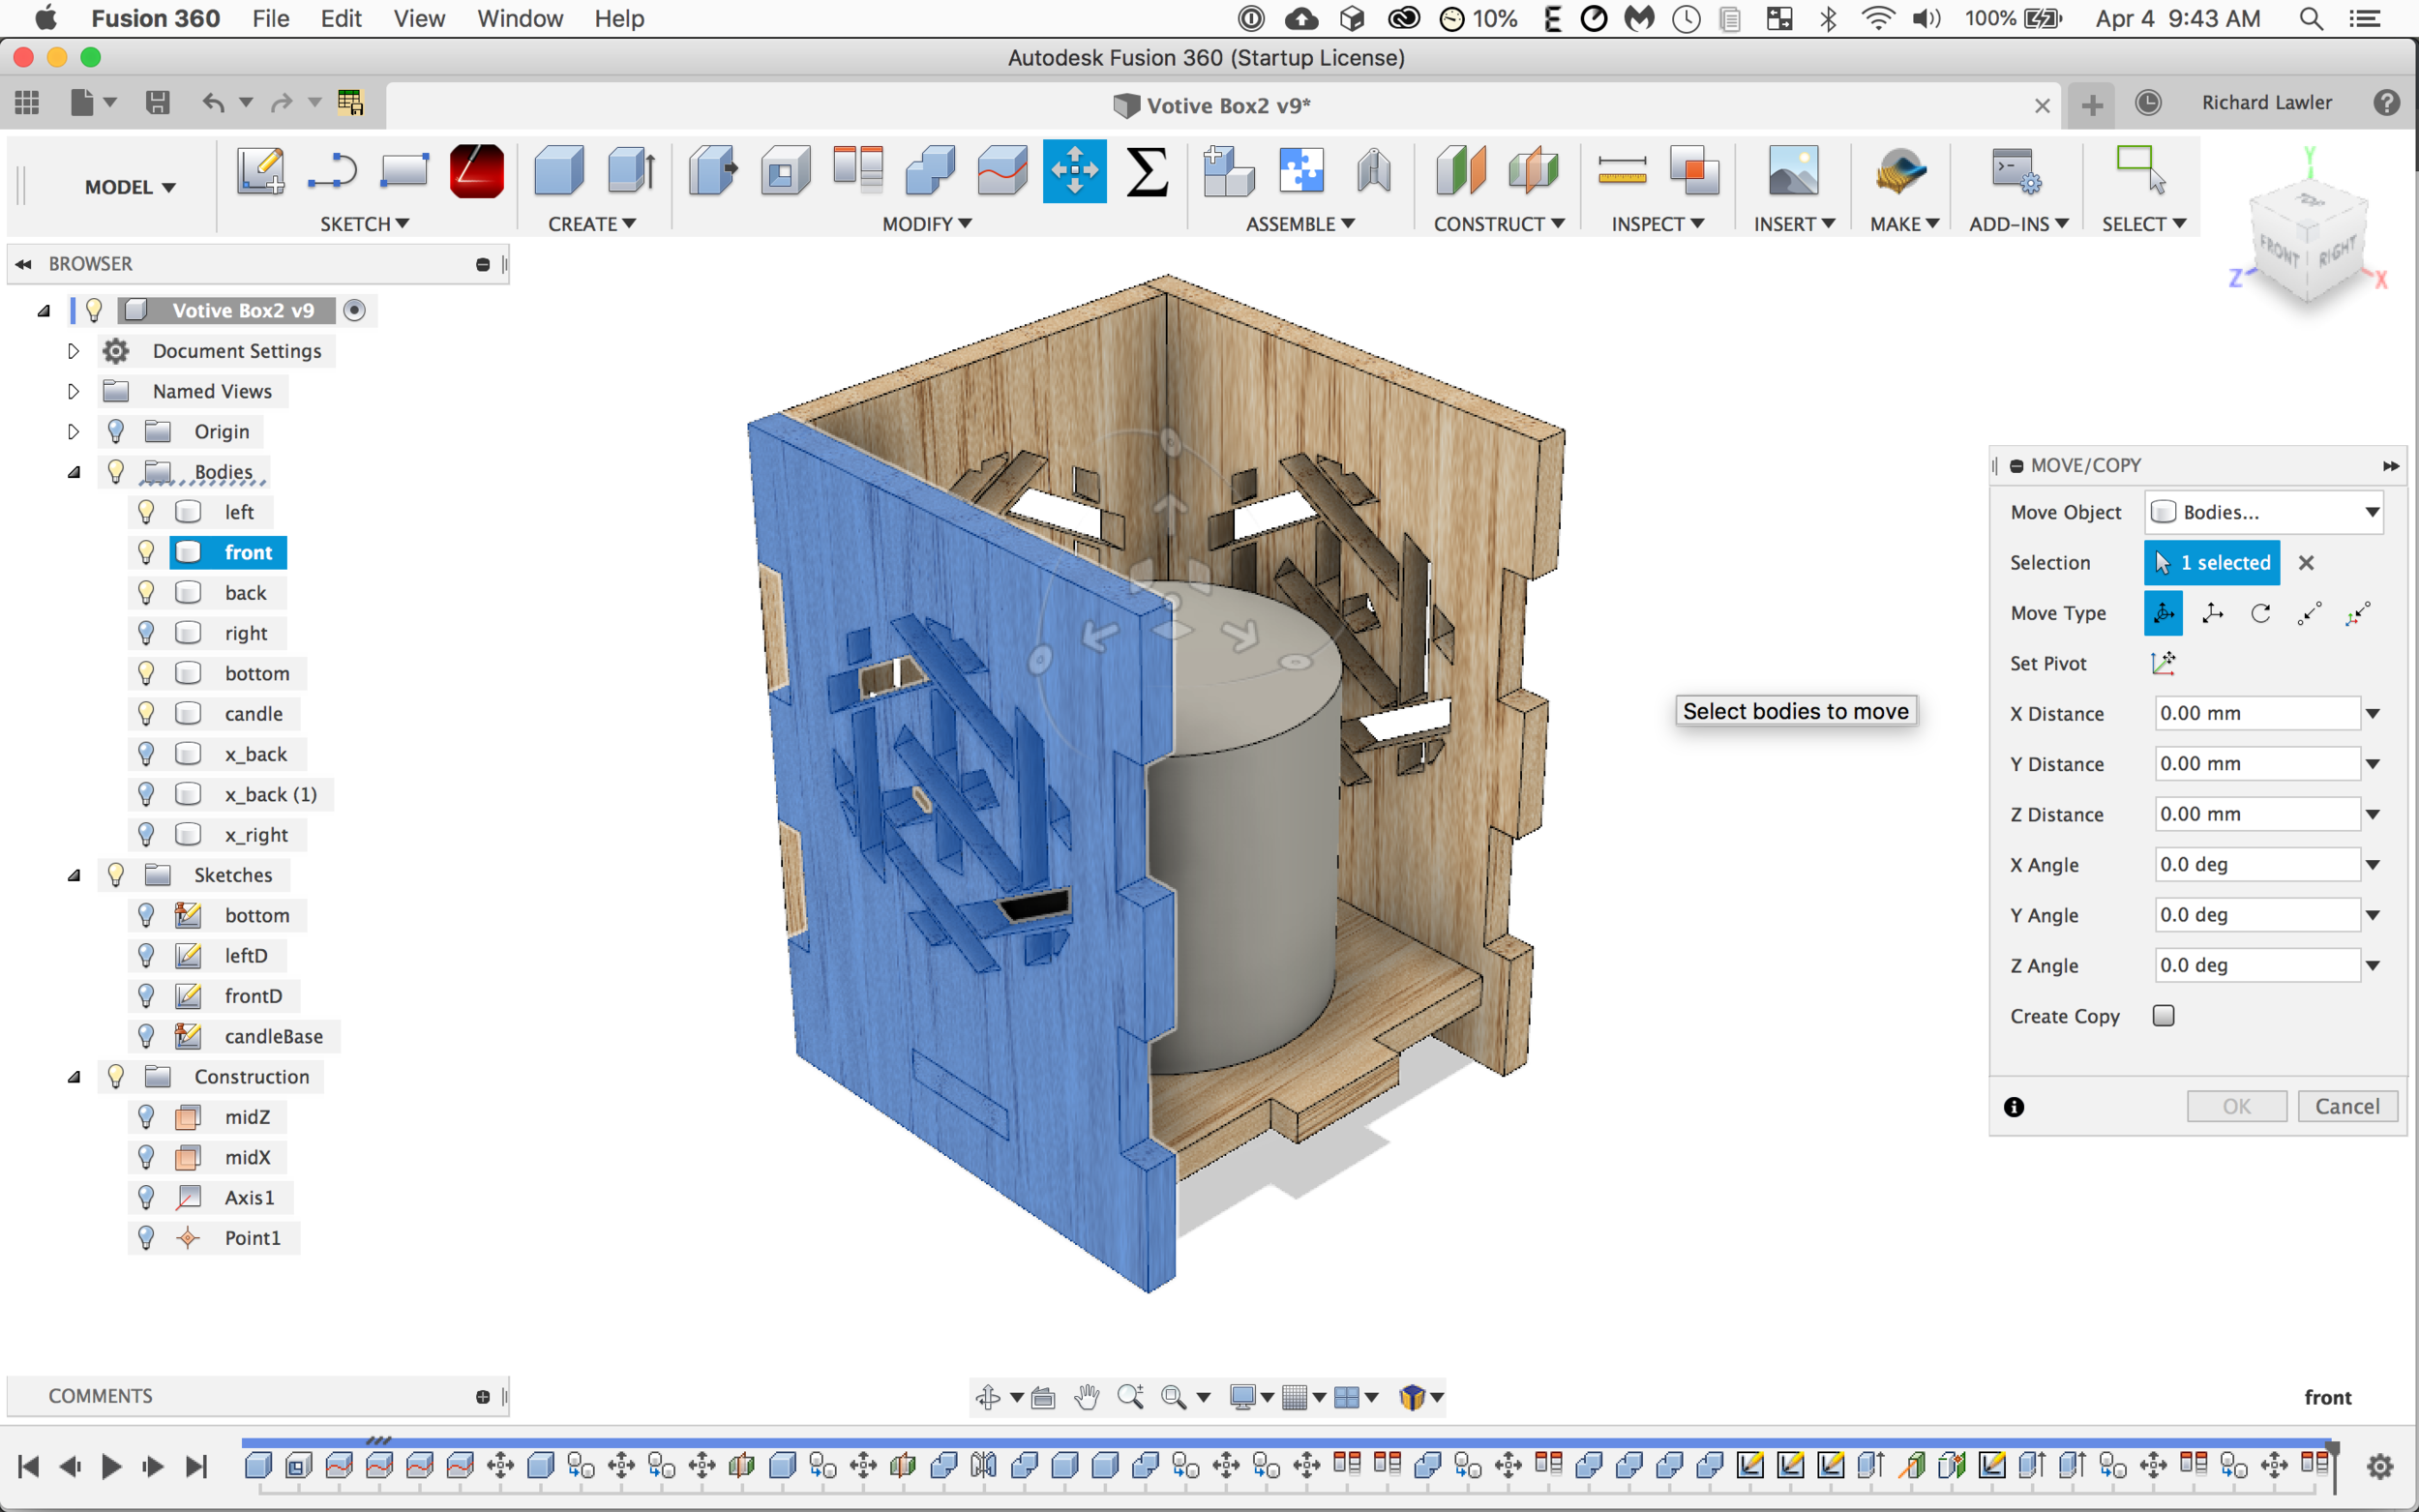Image resolution: width=2419 pixels, height=1512 pixels.
Task: Choose the Midplane construct tool
Action: 1533,171
